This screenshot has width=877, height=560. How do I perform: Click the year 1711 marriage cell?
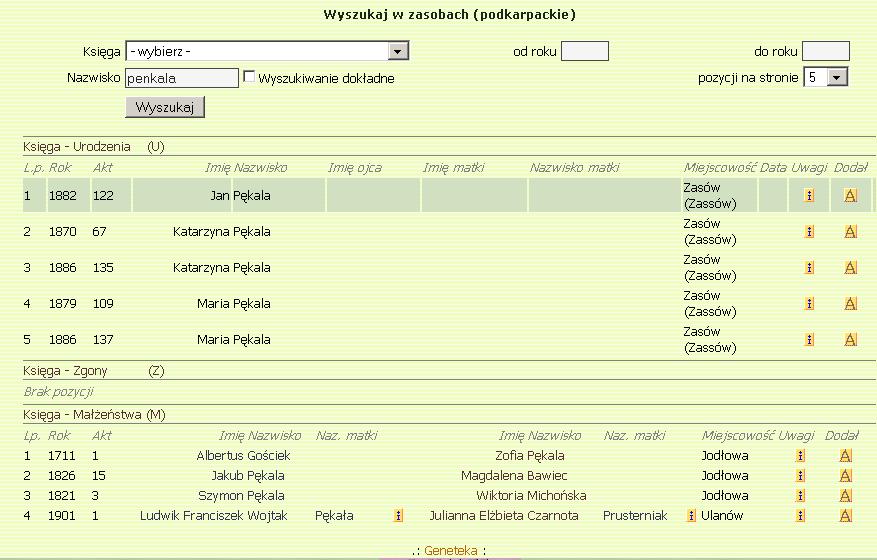click(x=62, y=455)
